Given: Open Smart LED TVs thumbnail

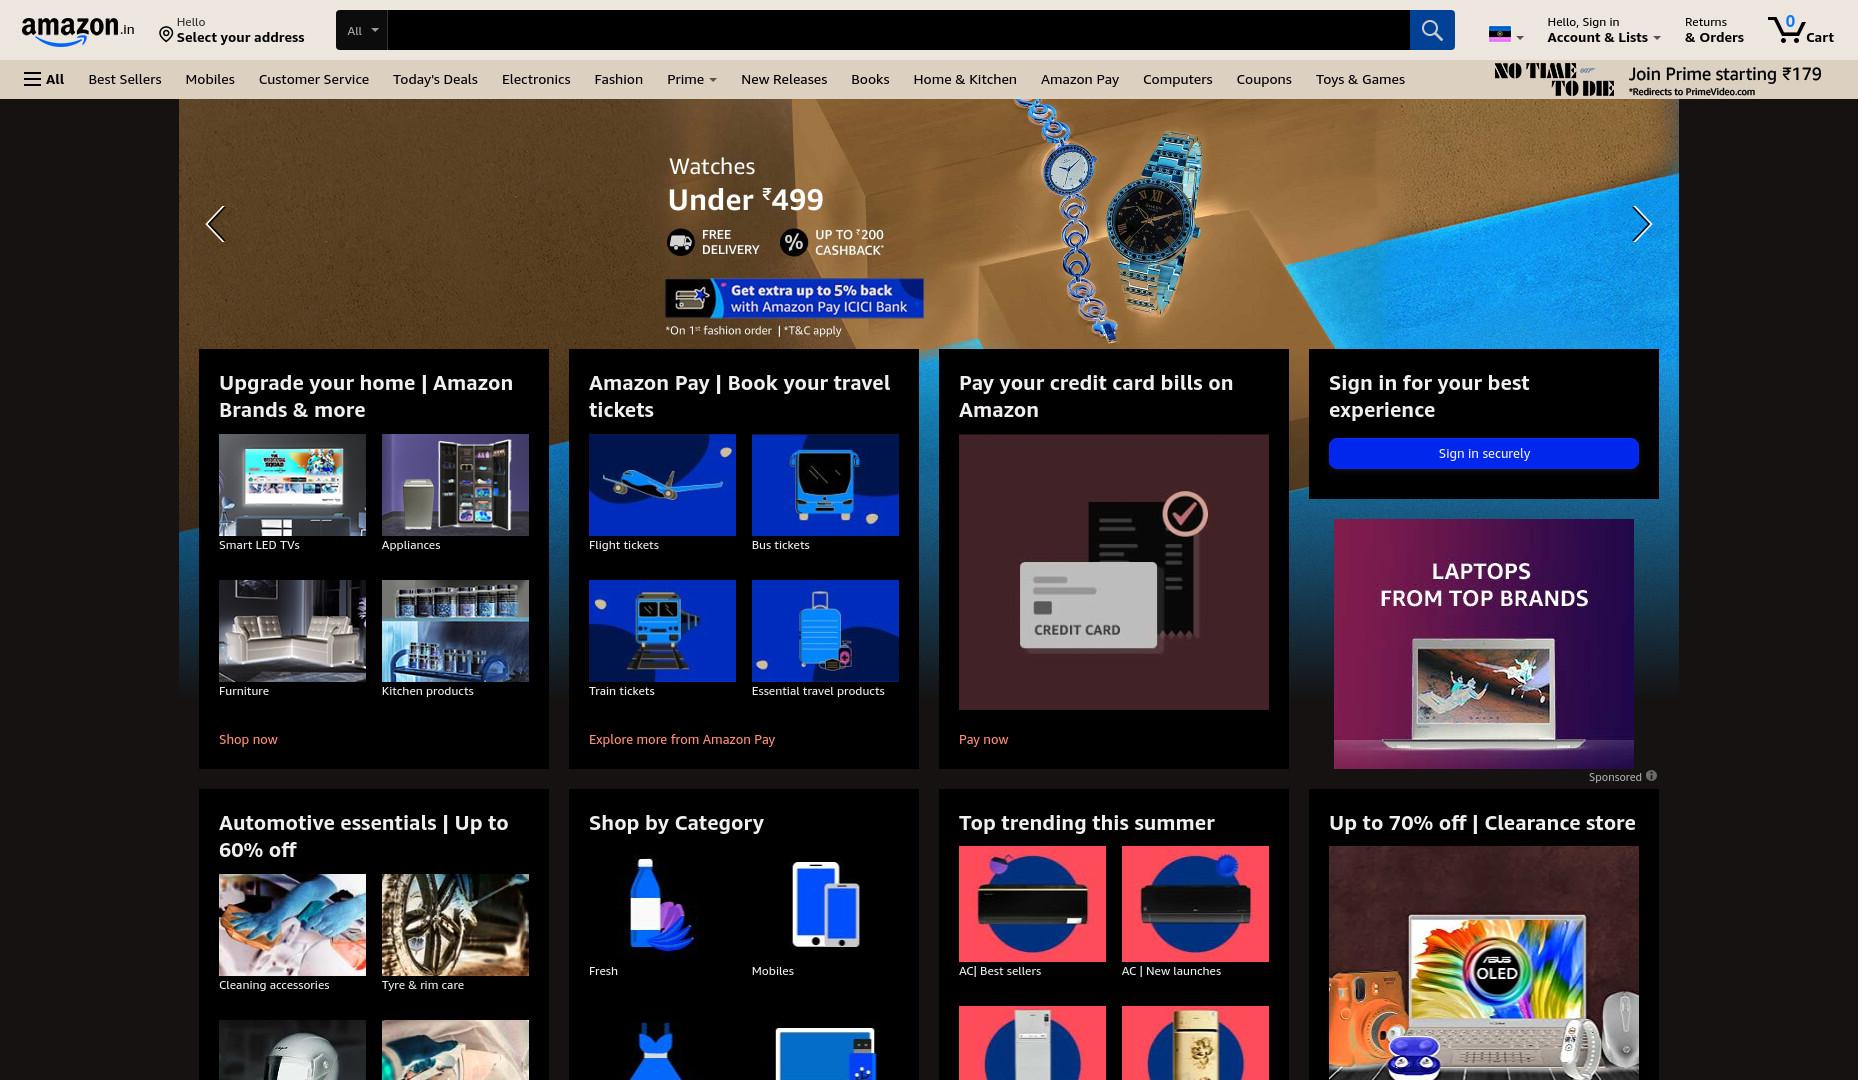Looking at the screenshot, I should click(x=292, y=485).
